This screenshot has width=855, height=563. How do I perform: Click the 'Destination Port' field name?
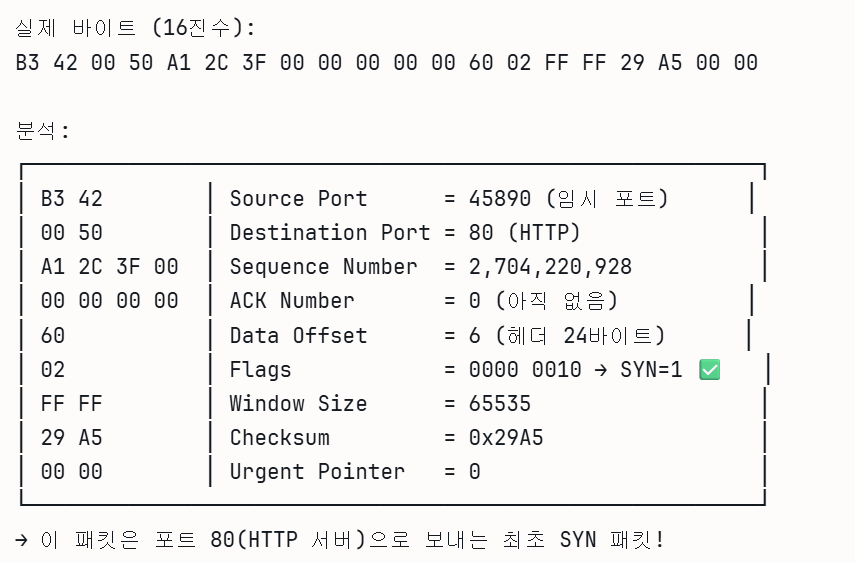coord(330,233)
